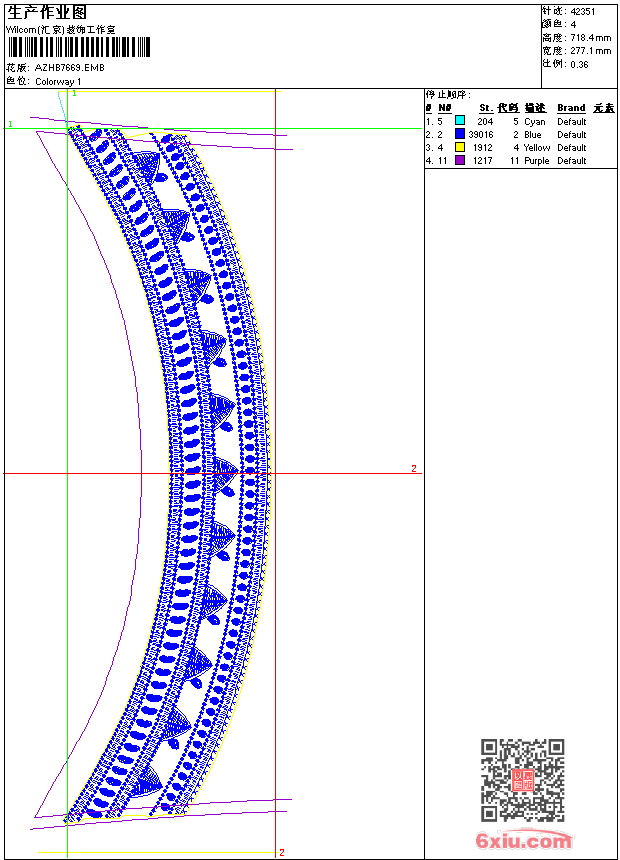Image resolution: width=620 pixels, height=860 pixels.
Task: Select the stitch count value 42351
Action: pyautogui.click(x=583, y=12)
